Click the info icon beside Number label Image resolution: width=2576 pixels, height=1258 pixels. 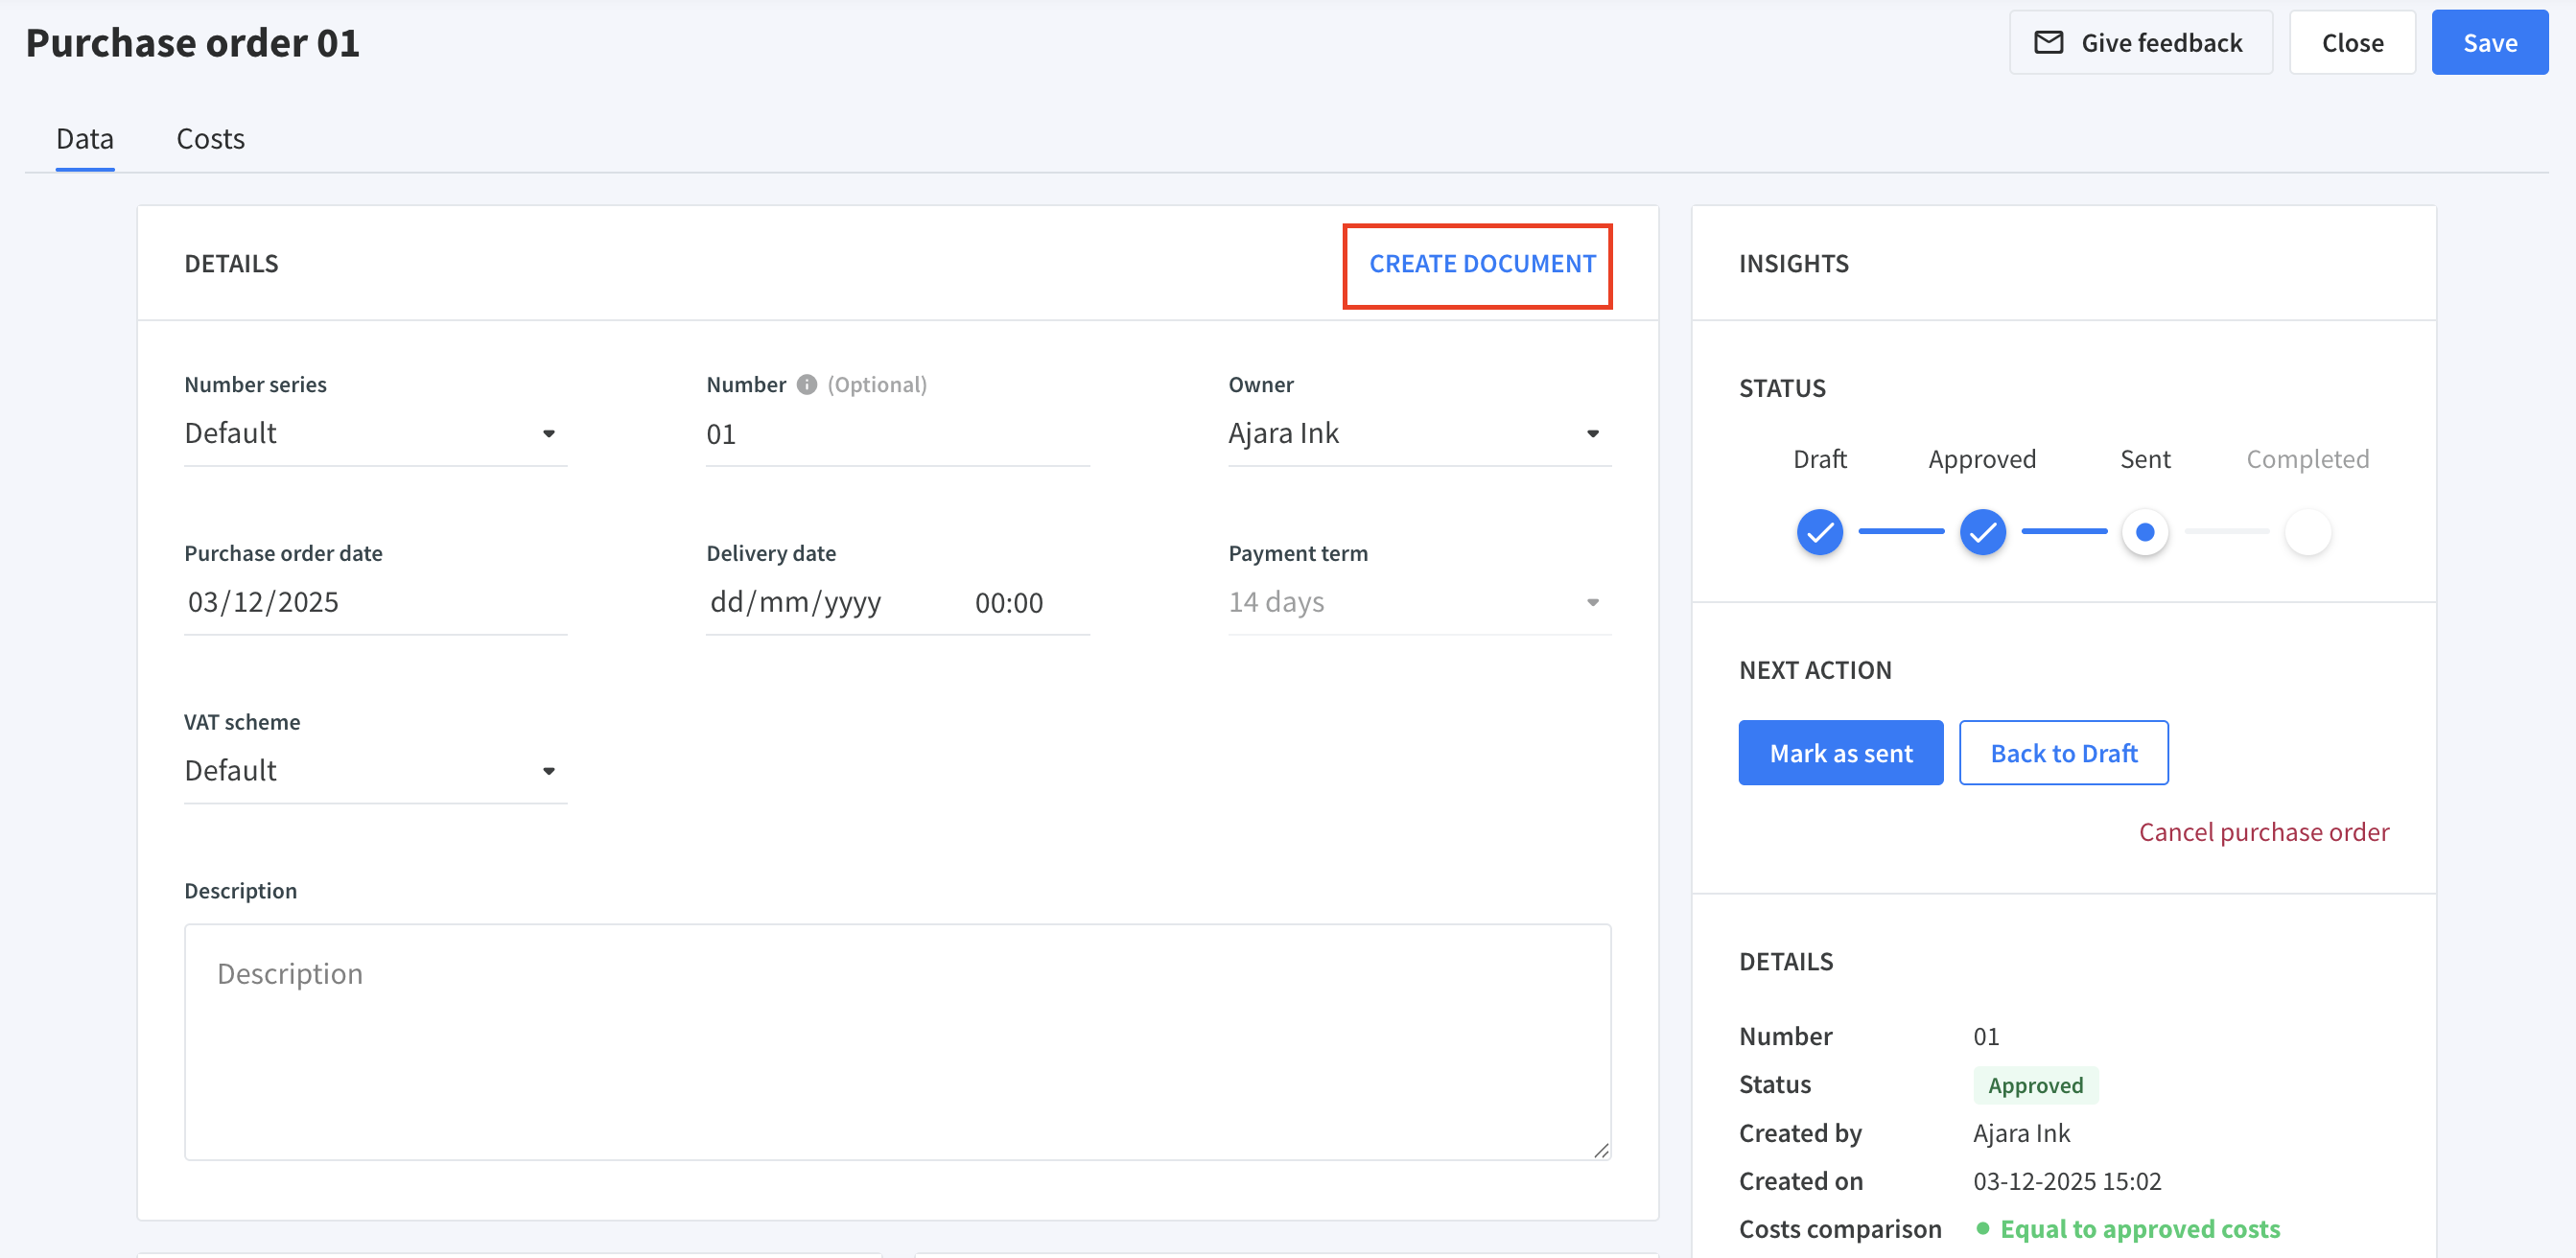coord(806,385)
